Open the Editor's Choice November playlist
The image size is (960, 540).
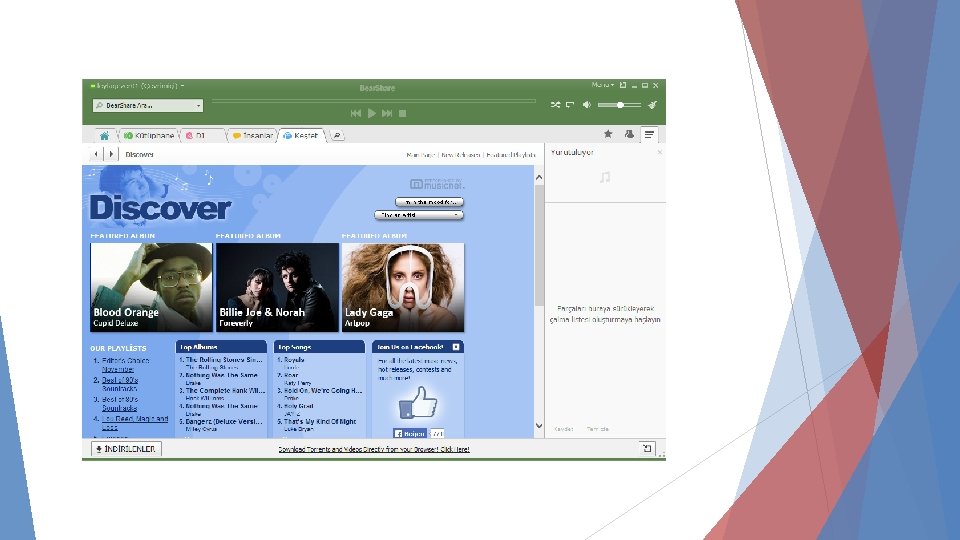pyautogui.click(x=126, y=365)
